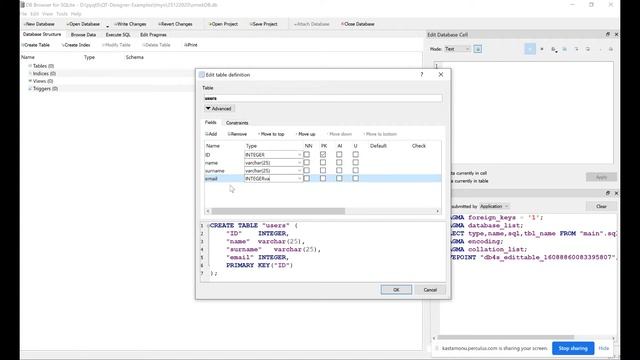Select the Triggers (0) tree item
The height and width of the screenshot is (360, 640).
[45, 89]
